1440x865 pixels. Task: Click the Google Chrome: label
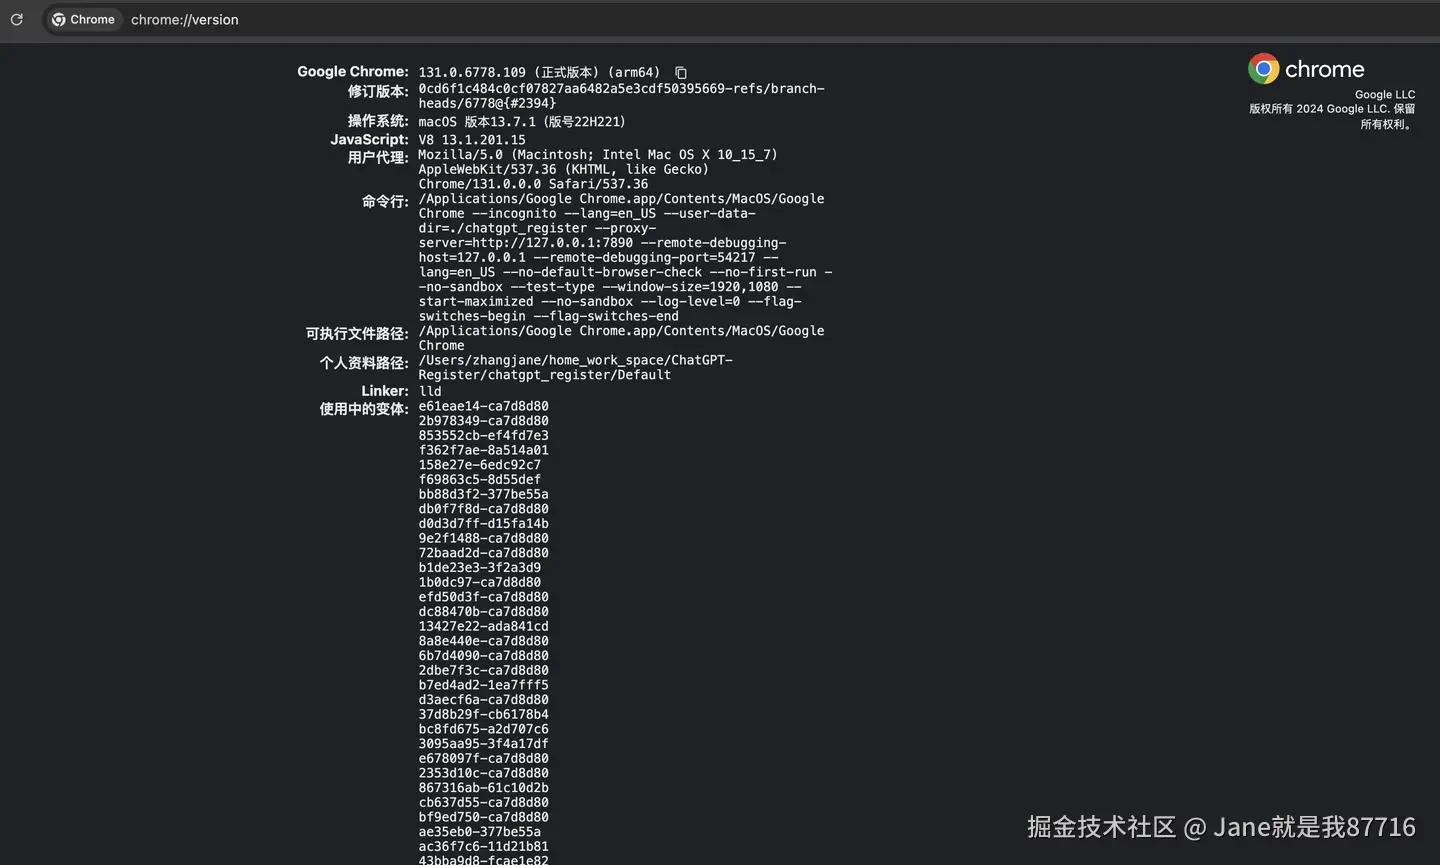[353, 71]
